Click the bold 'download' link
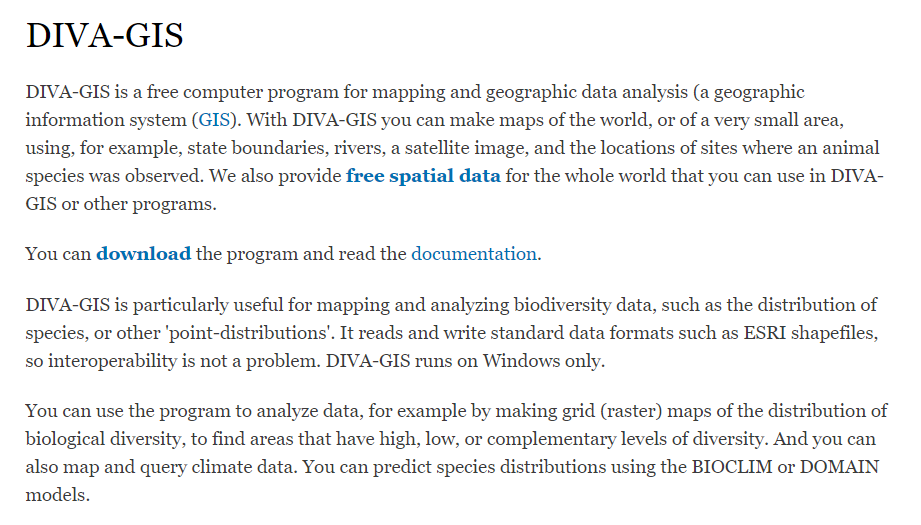Screen dimensions: 921x525 [143, 254]
